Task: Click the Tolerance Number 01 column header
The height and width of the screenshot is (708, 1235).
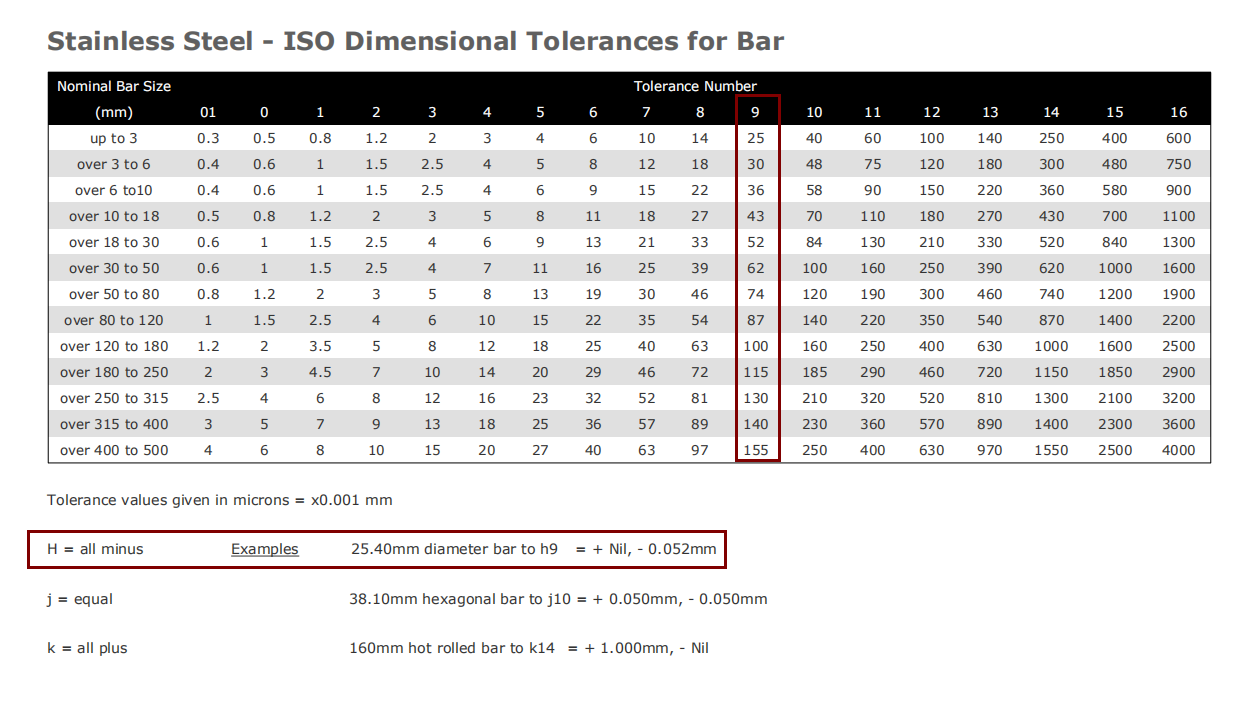Action: tap(208, 112)
